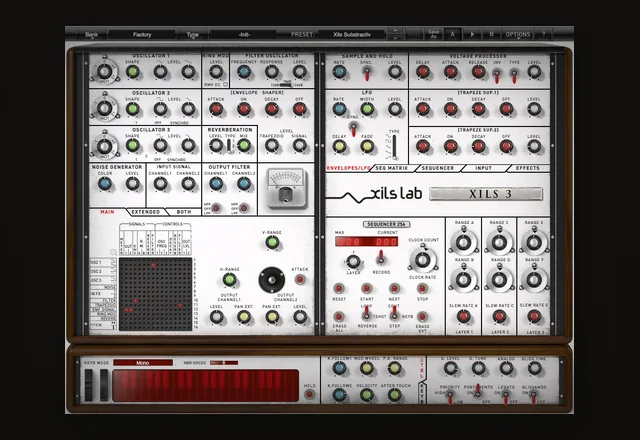Click the LFO Rate knob
This screenshot has width=640, height=440.
pos(339,109)
